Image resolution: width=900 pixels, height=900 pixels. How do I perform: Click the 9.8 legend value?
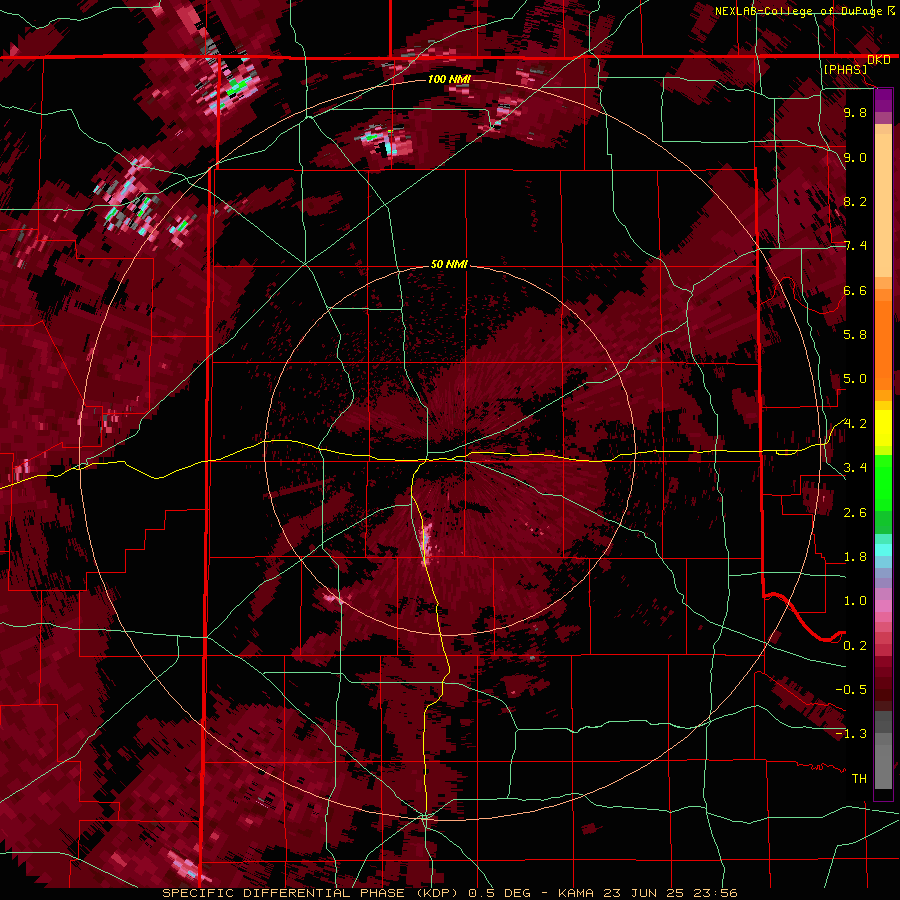[x=855, y=112]
